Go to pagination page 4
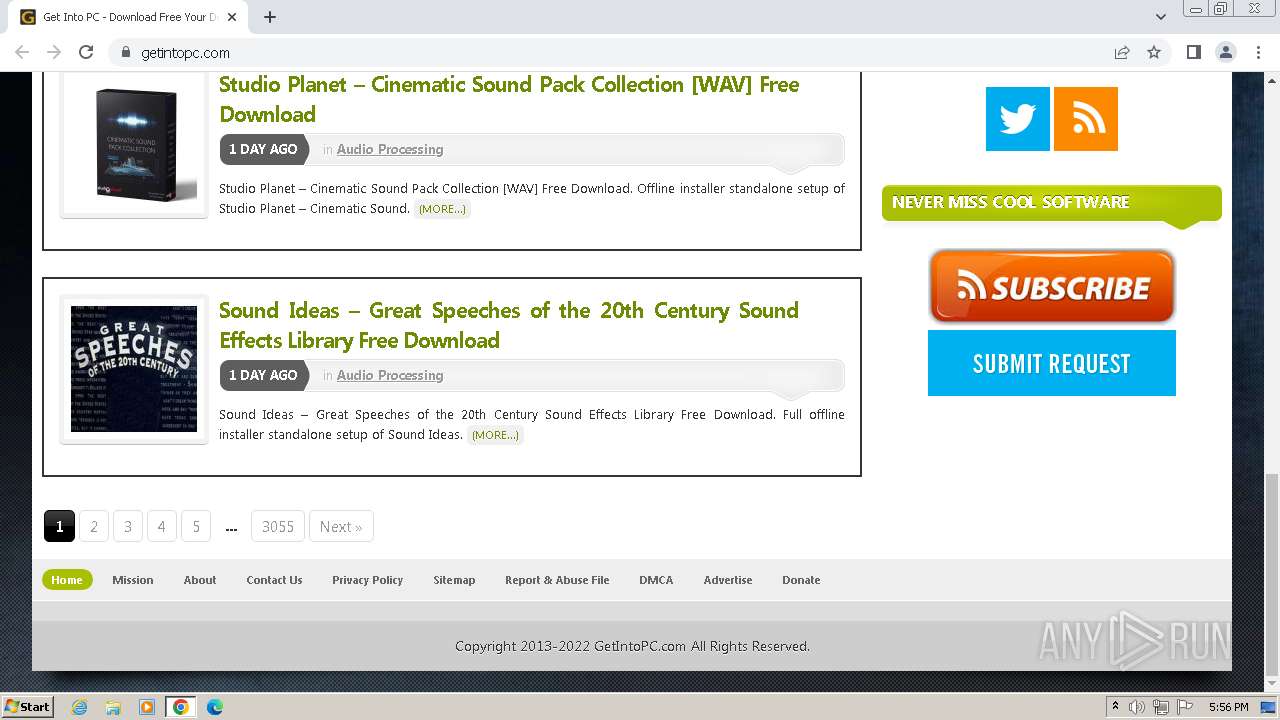Viewport: 1280px width, 720px height. pos(161,526)
